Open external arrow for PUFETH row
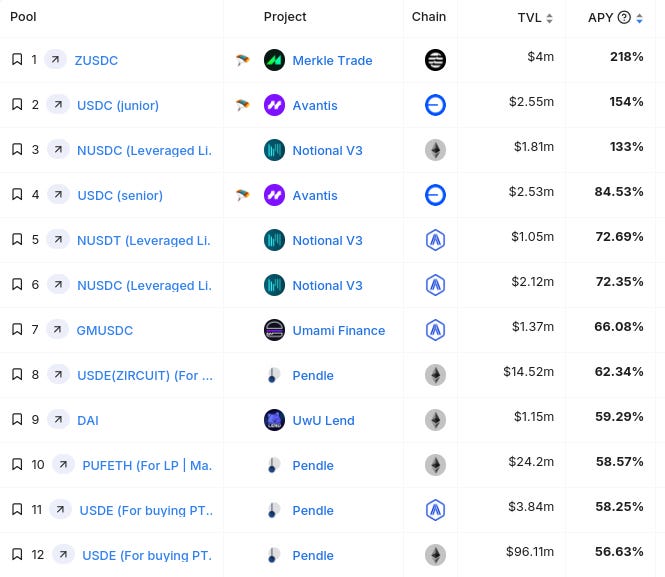665x577 pixels. [63, 464]
